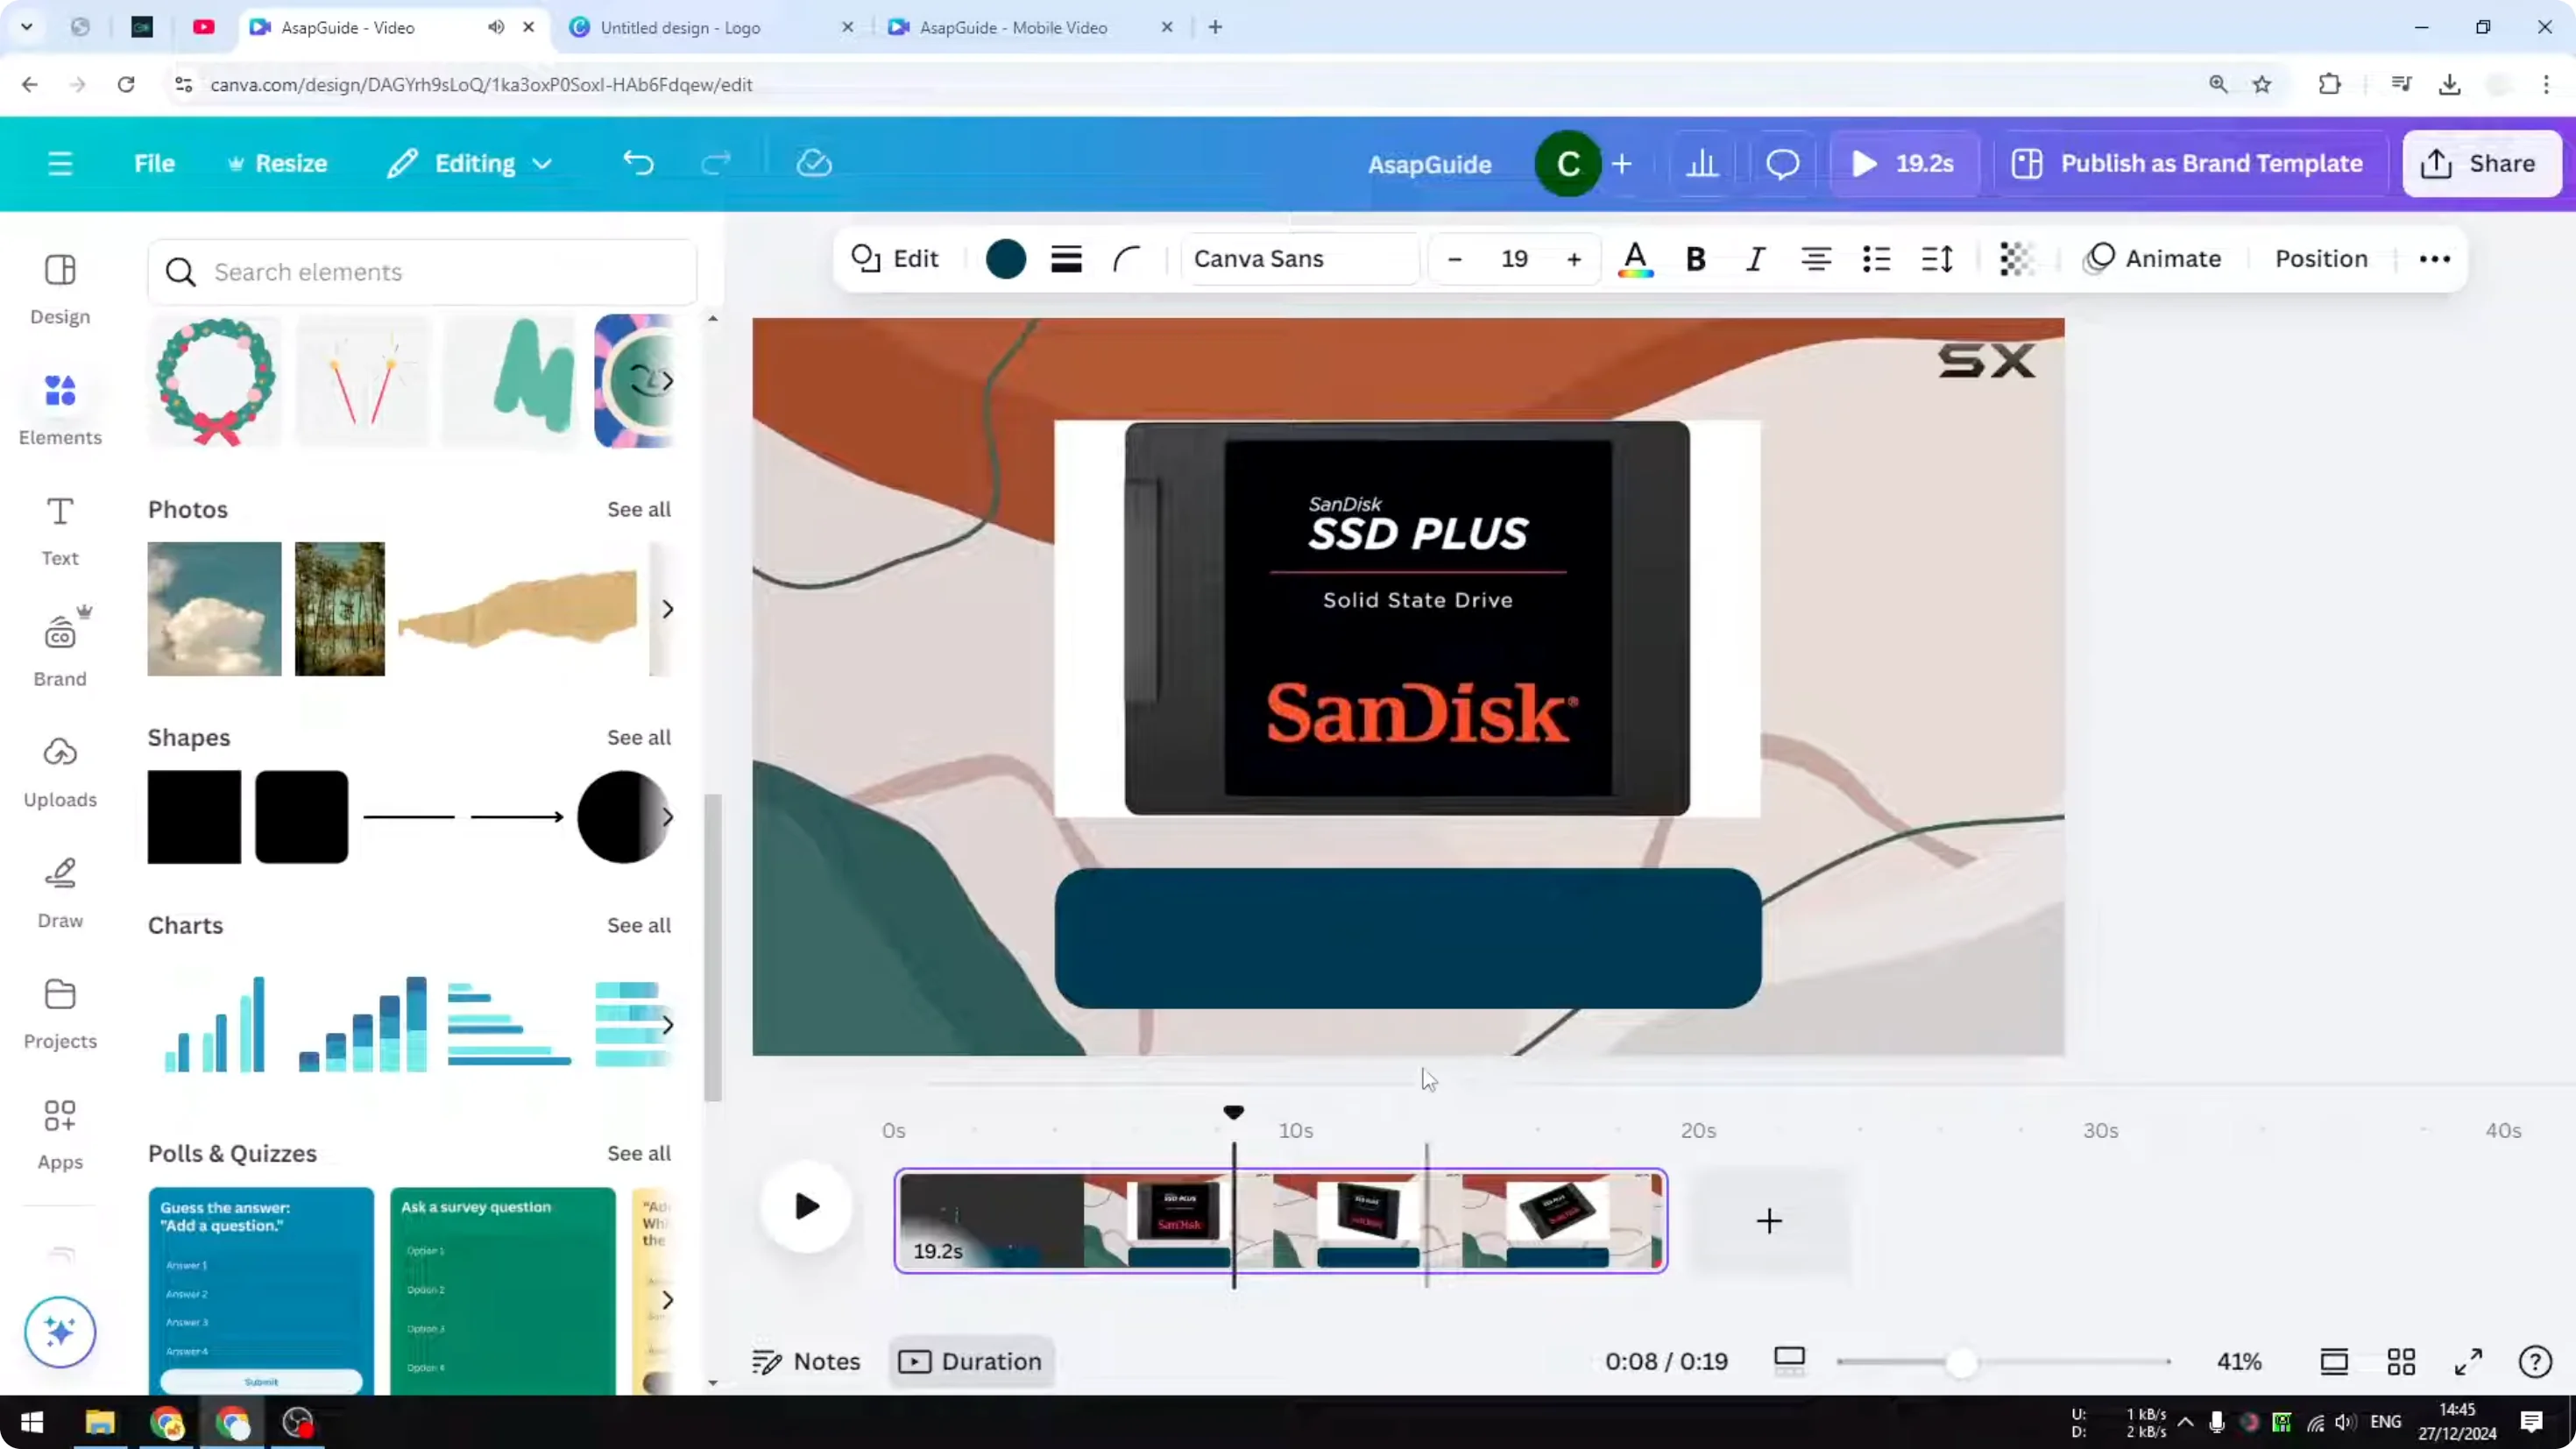The image size is (2576, 1449).
Task: Toggle bulleted list formatting
Action: click(1877, 258)
